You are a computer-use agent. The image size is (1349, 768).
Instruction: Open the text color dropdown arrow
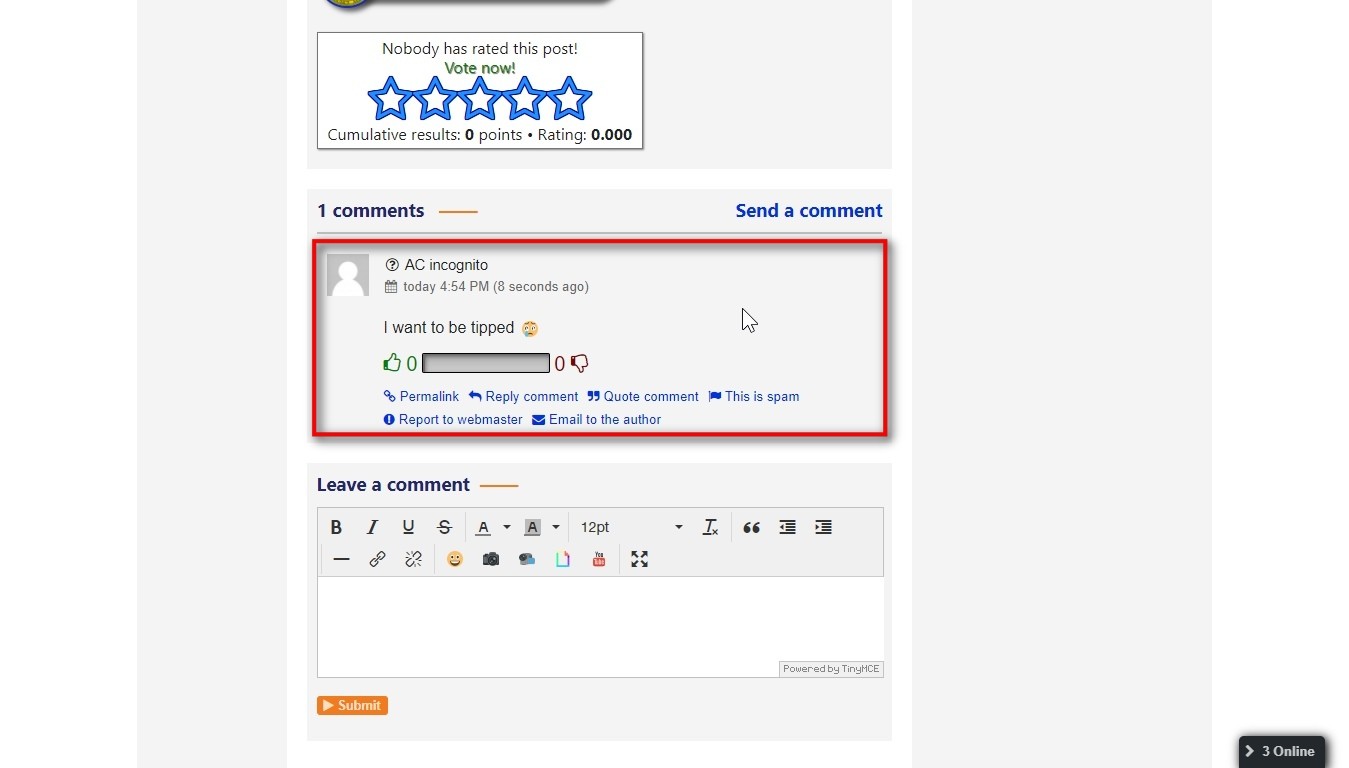[x=507, y=527]
